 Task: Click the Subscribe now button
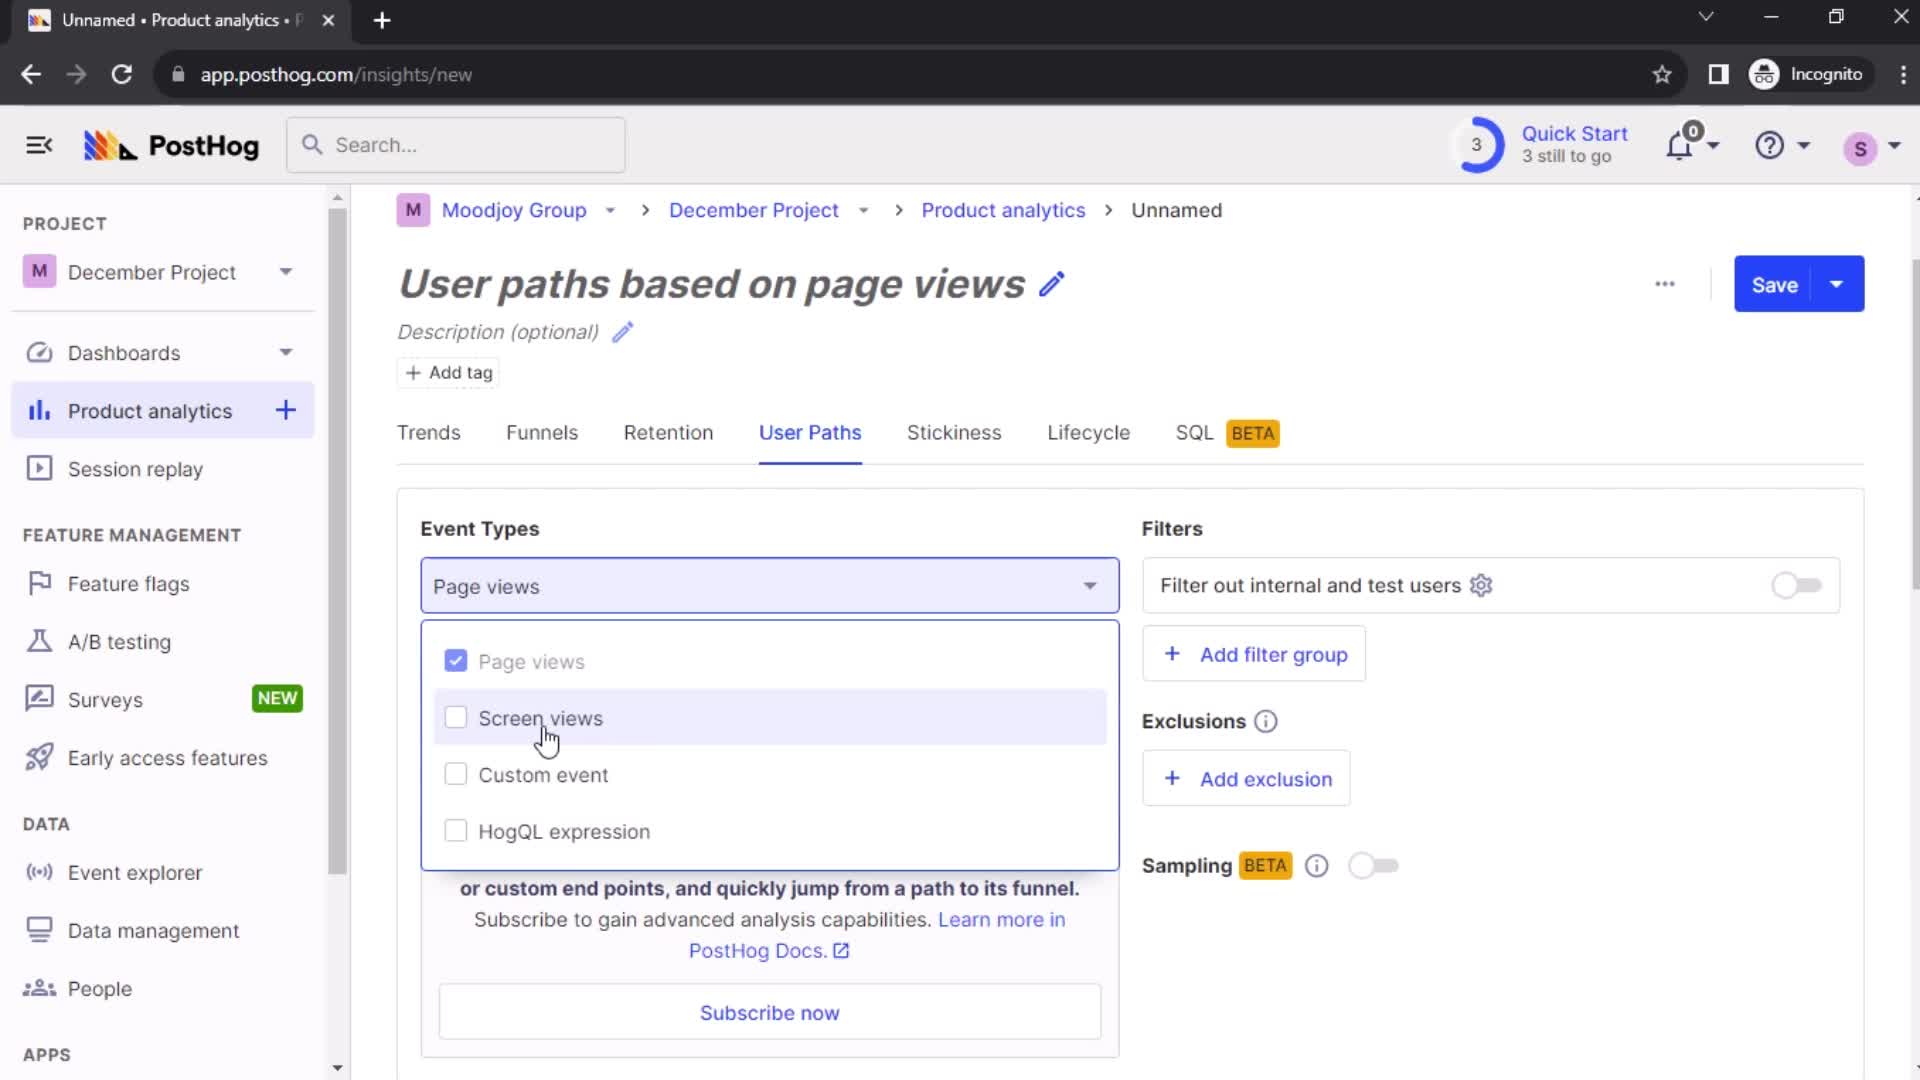(769, 1013)
